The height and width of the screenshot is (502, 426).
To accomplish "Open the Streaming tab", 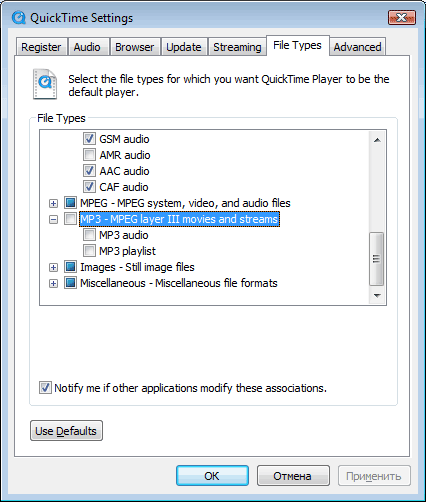I will coord(237,47).
